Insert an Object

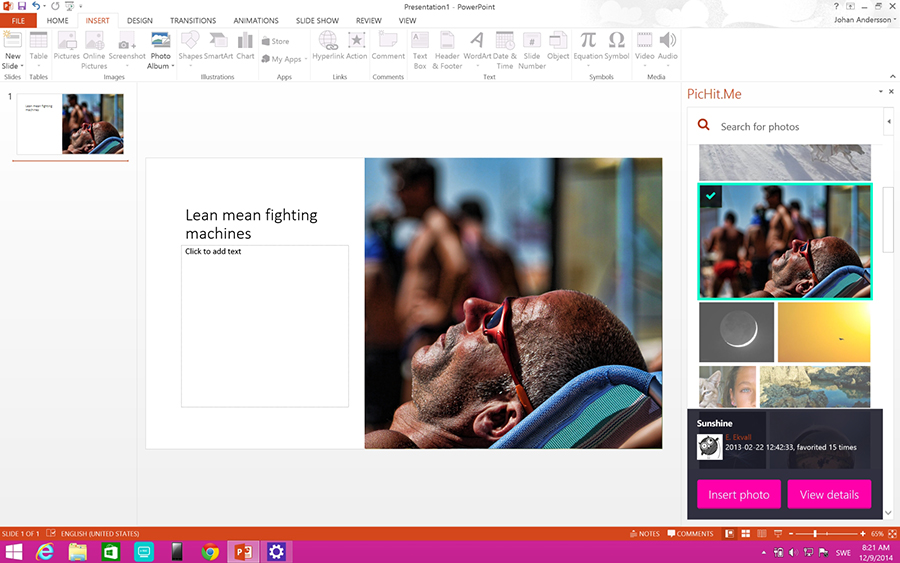[558, 46]
